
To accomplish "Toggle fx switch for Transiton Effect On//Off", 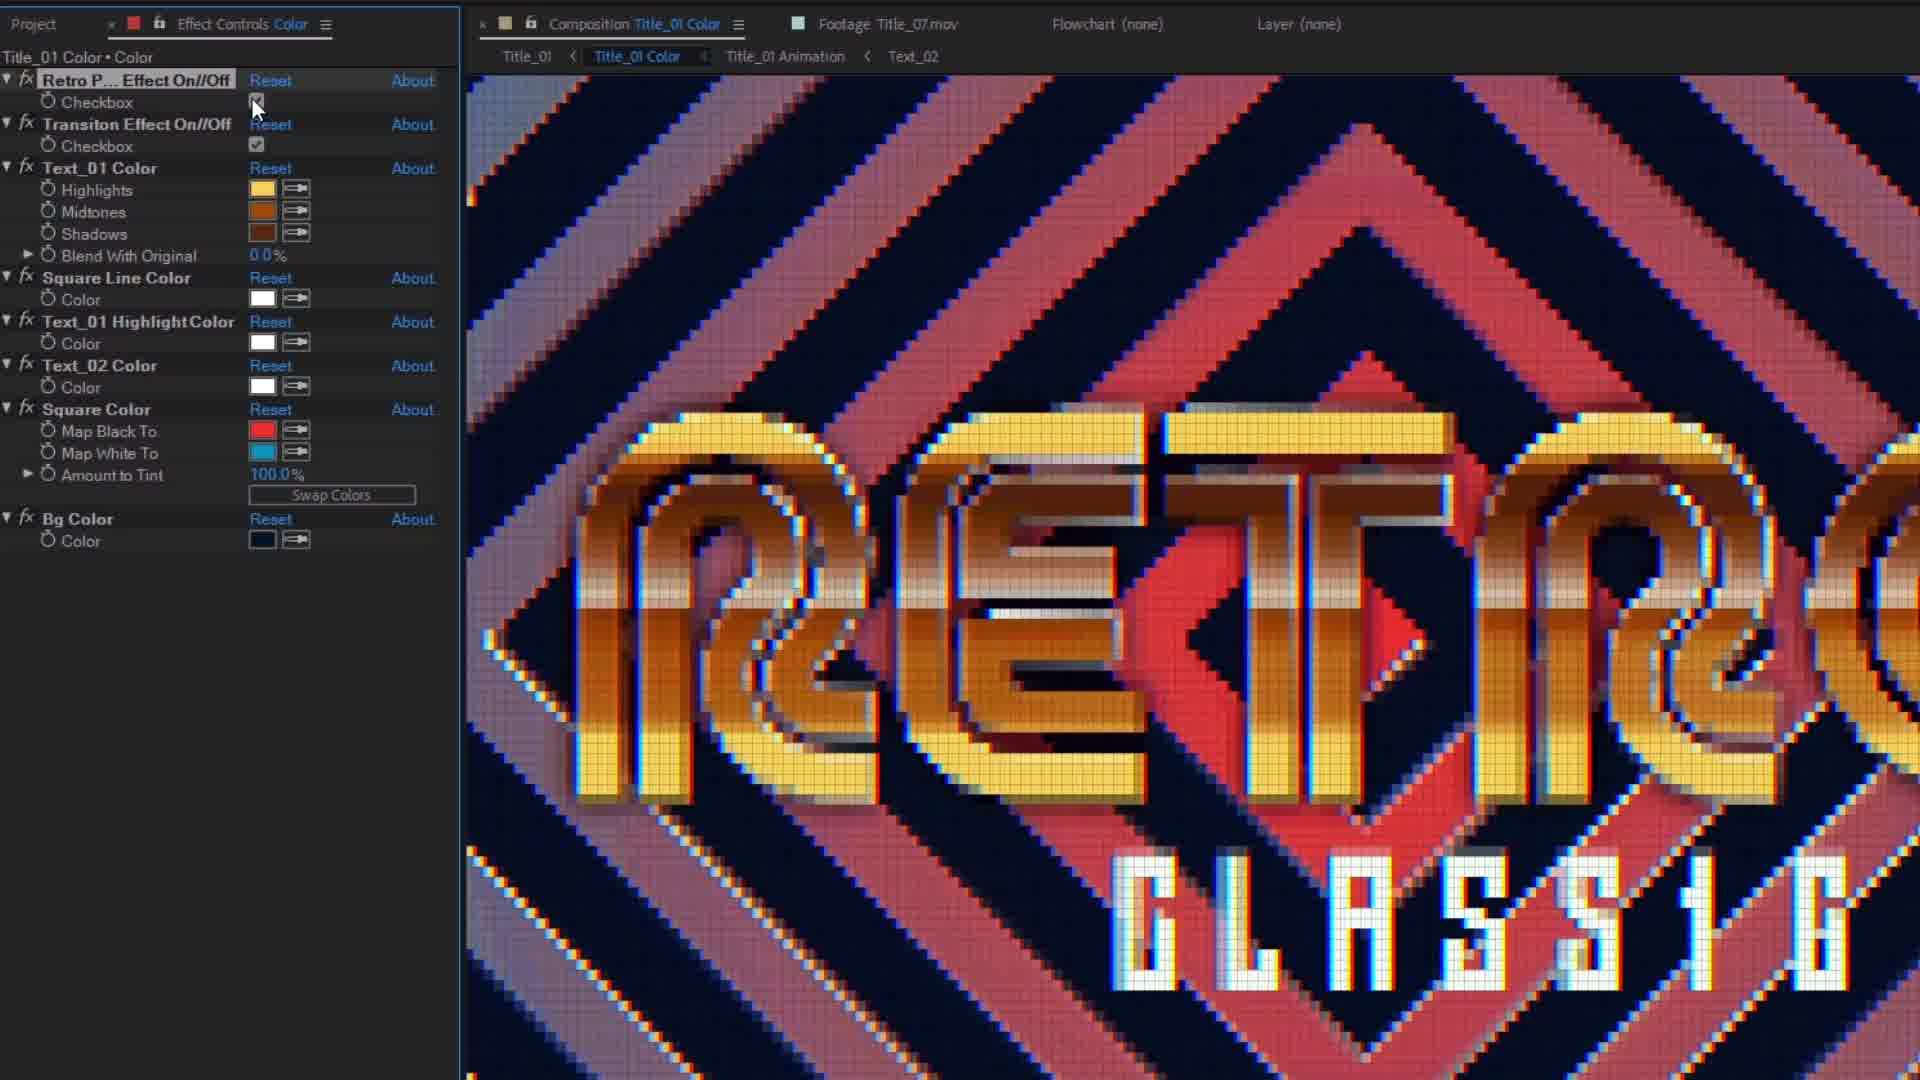I will pyautogui.click(x=26, y=123).
